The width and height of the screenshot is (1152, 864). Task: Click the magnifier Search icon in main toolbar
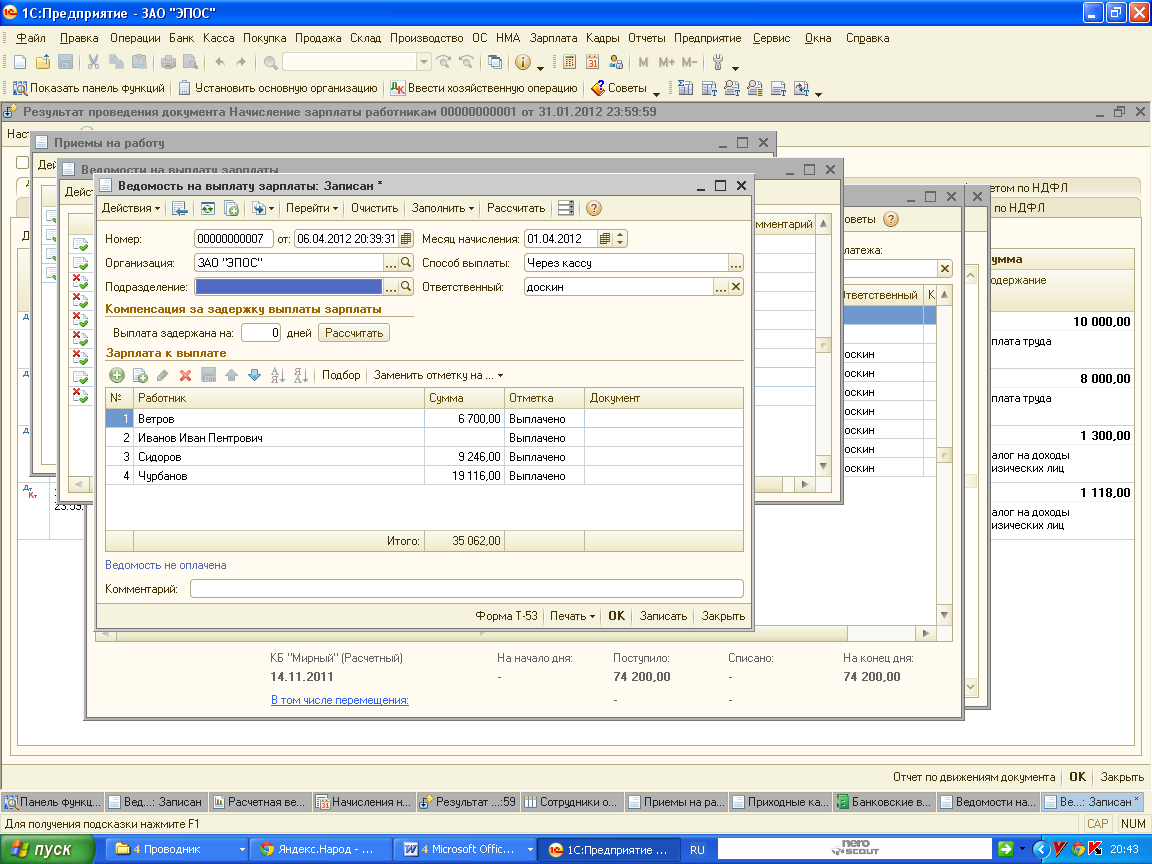click(270, 62)
